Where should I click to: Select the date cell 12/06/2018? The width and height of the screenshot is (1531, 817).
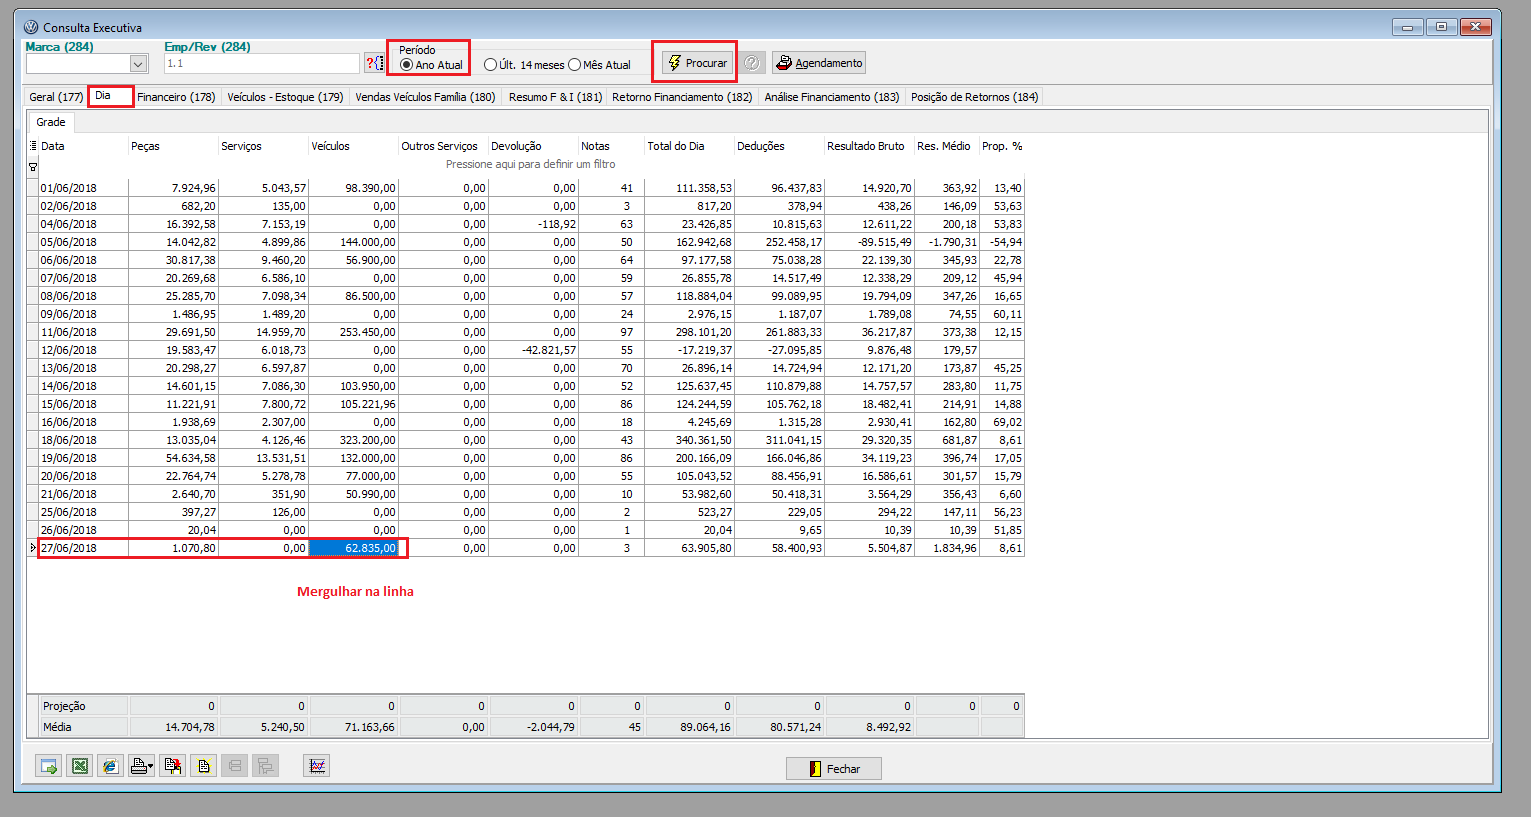pyautogui.click(x=83, y=350)
